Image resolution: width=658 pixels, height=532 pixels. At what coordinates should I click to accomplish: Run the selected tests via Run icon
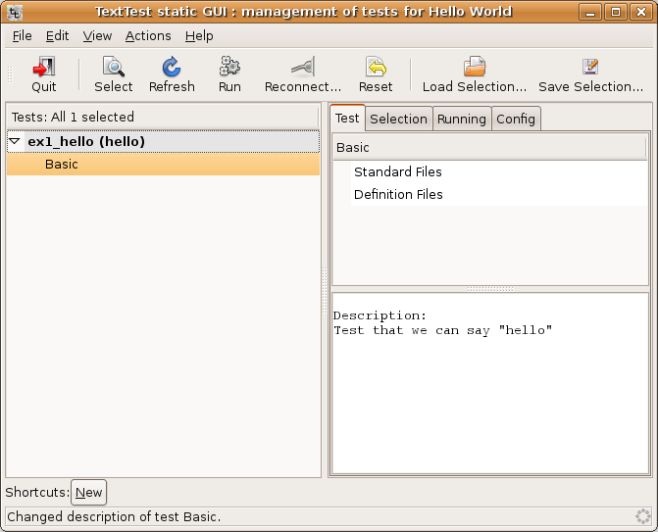tap(230, 66)
